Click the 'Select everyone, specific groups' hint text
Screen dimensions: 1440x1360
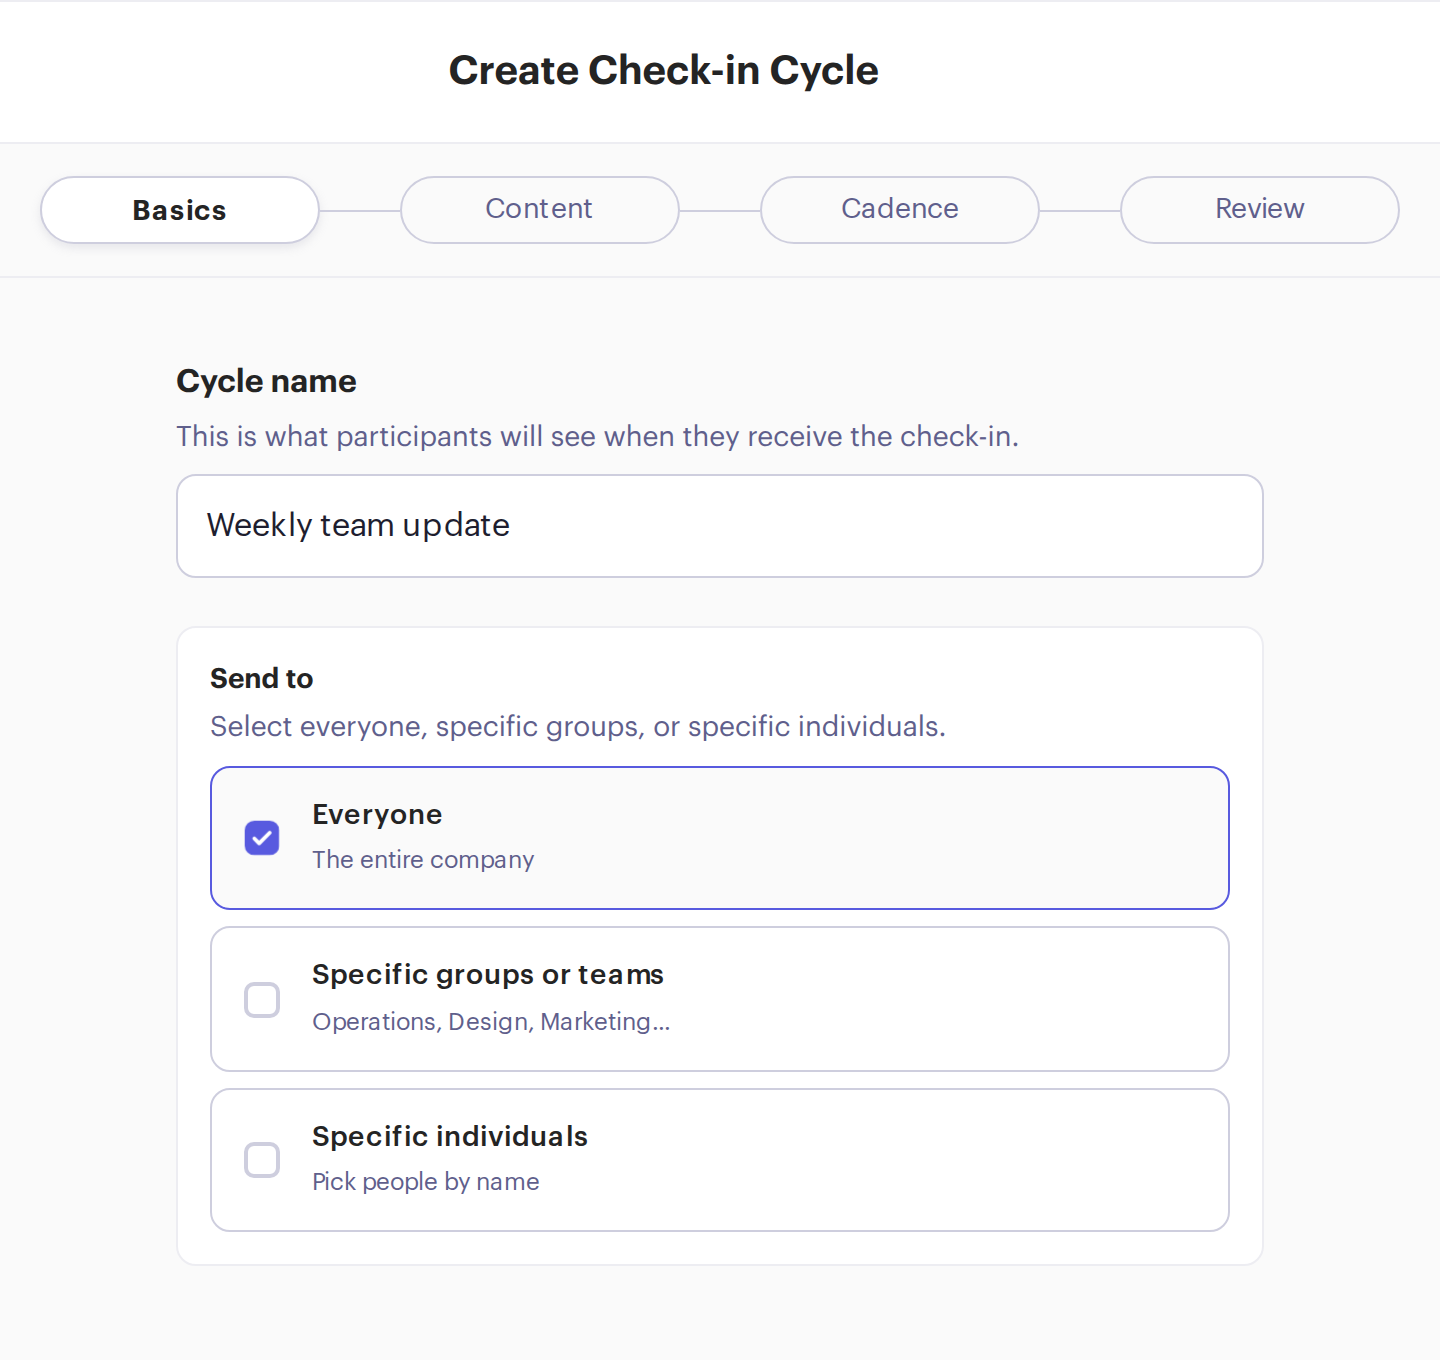click(578, 726)
